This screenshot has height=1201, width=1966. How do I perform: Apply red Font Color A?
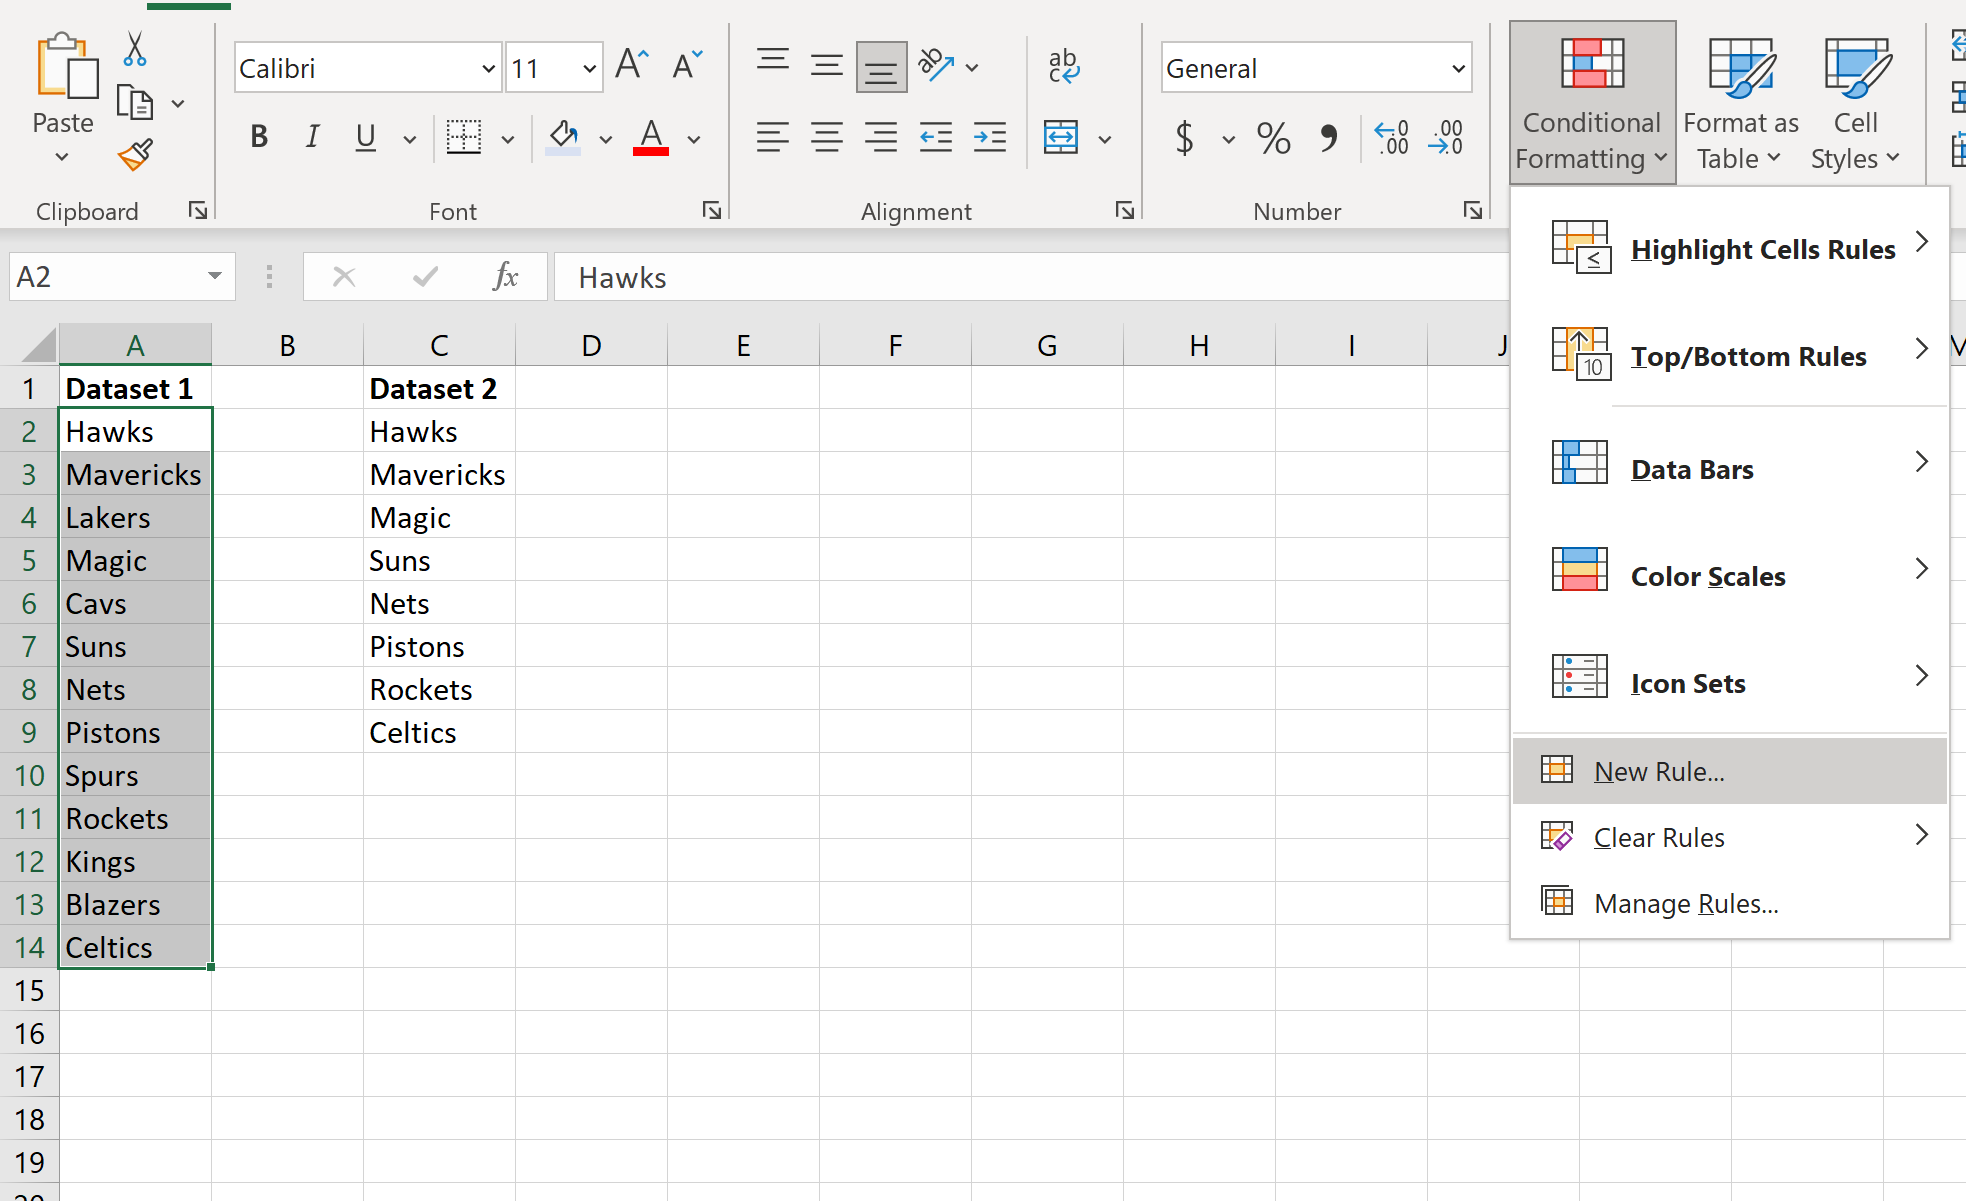651,137
